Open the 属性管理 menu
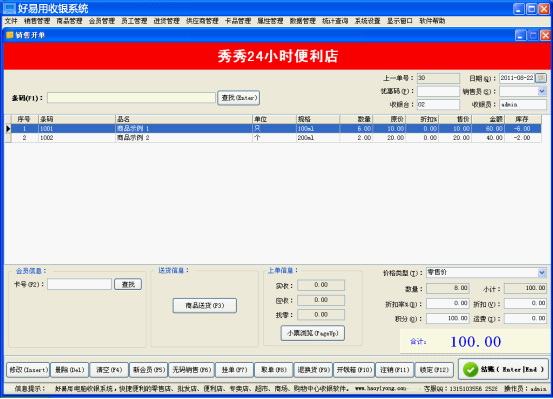Image resolution: width=553 pixels, height=399 pixels. pyautogui.click(x=270, y=21)
